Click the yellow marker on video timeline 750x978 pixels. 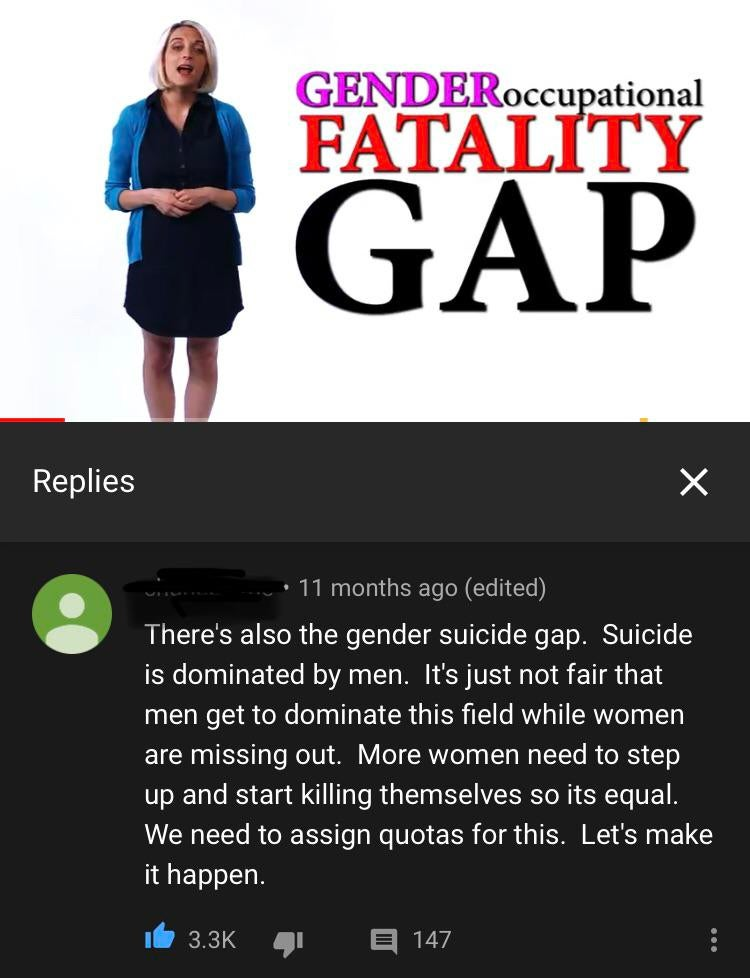[x=644, y=420]
